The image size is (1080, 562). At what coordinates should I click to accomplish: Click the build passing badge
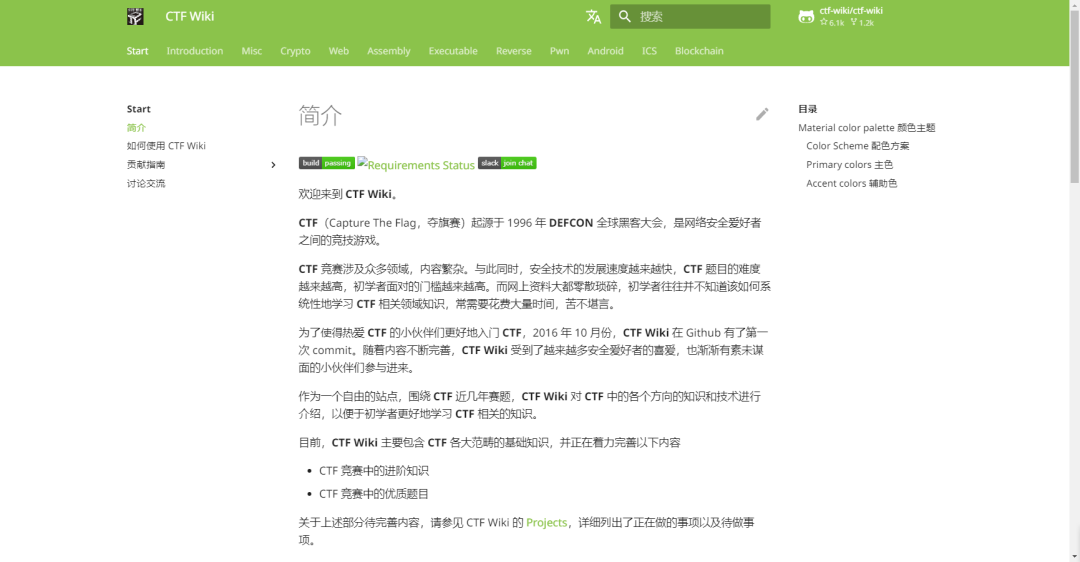326,163
